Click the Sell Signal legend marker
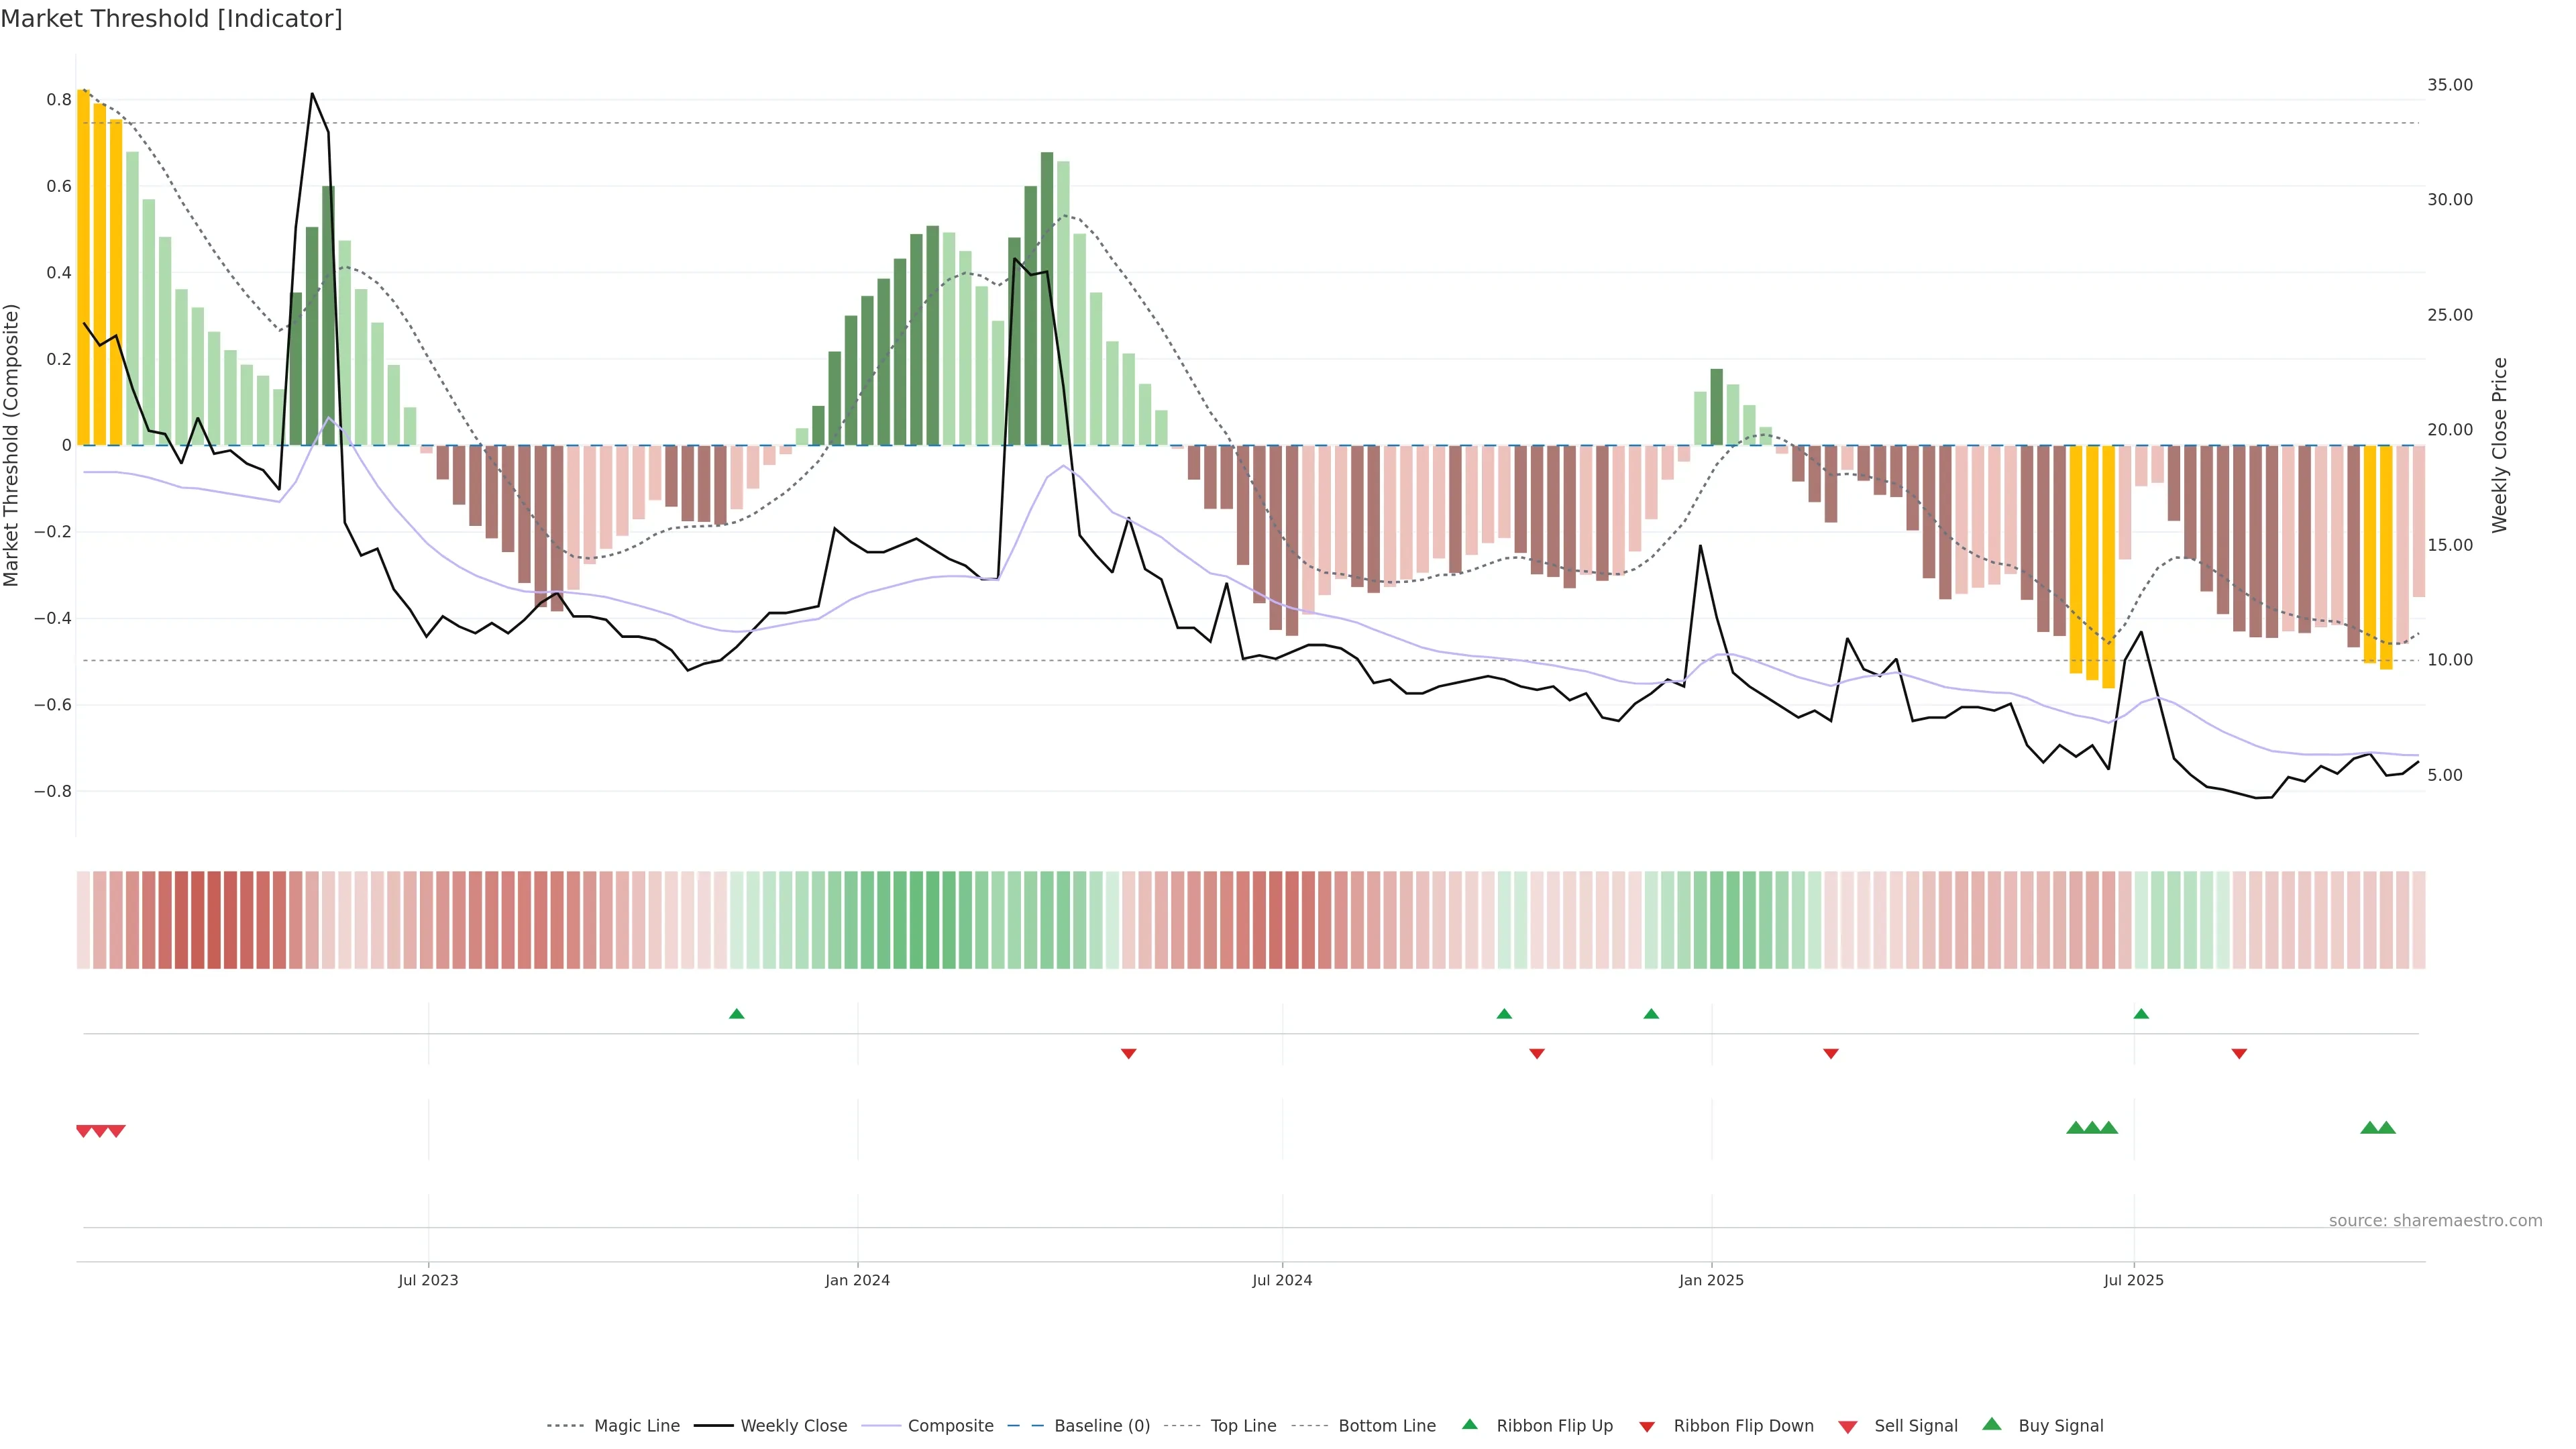 (x=1847, y=1427)
